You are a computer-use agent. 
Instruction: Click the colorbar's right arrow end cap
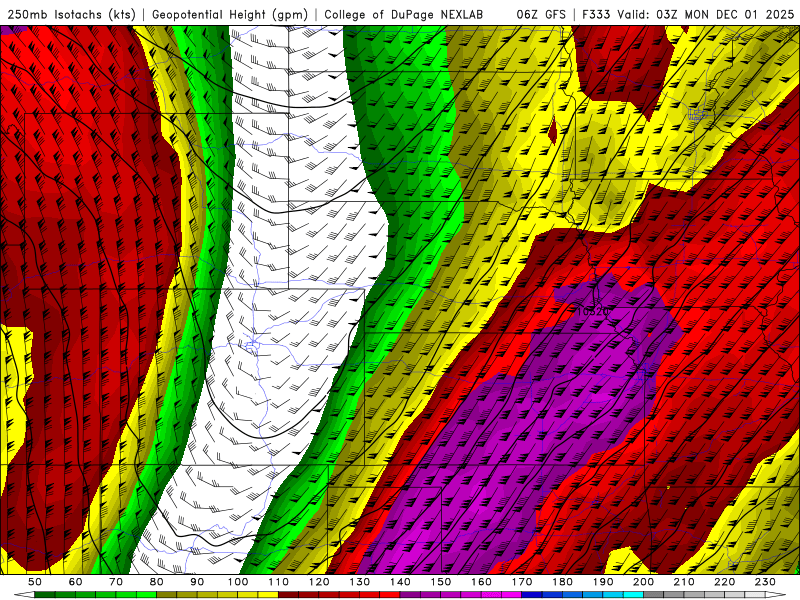(775, 595)
